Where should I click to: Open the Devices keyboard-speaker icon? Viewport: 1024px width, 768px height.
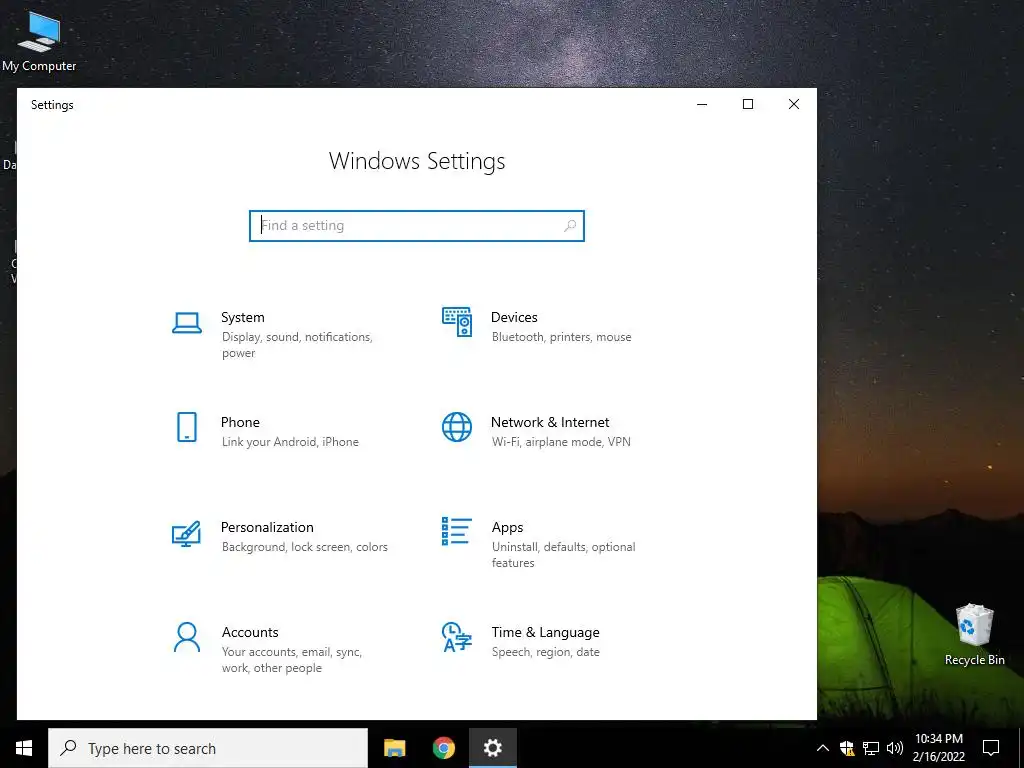coord(456,322)
